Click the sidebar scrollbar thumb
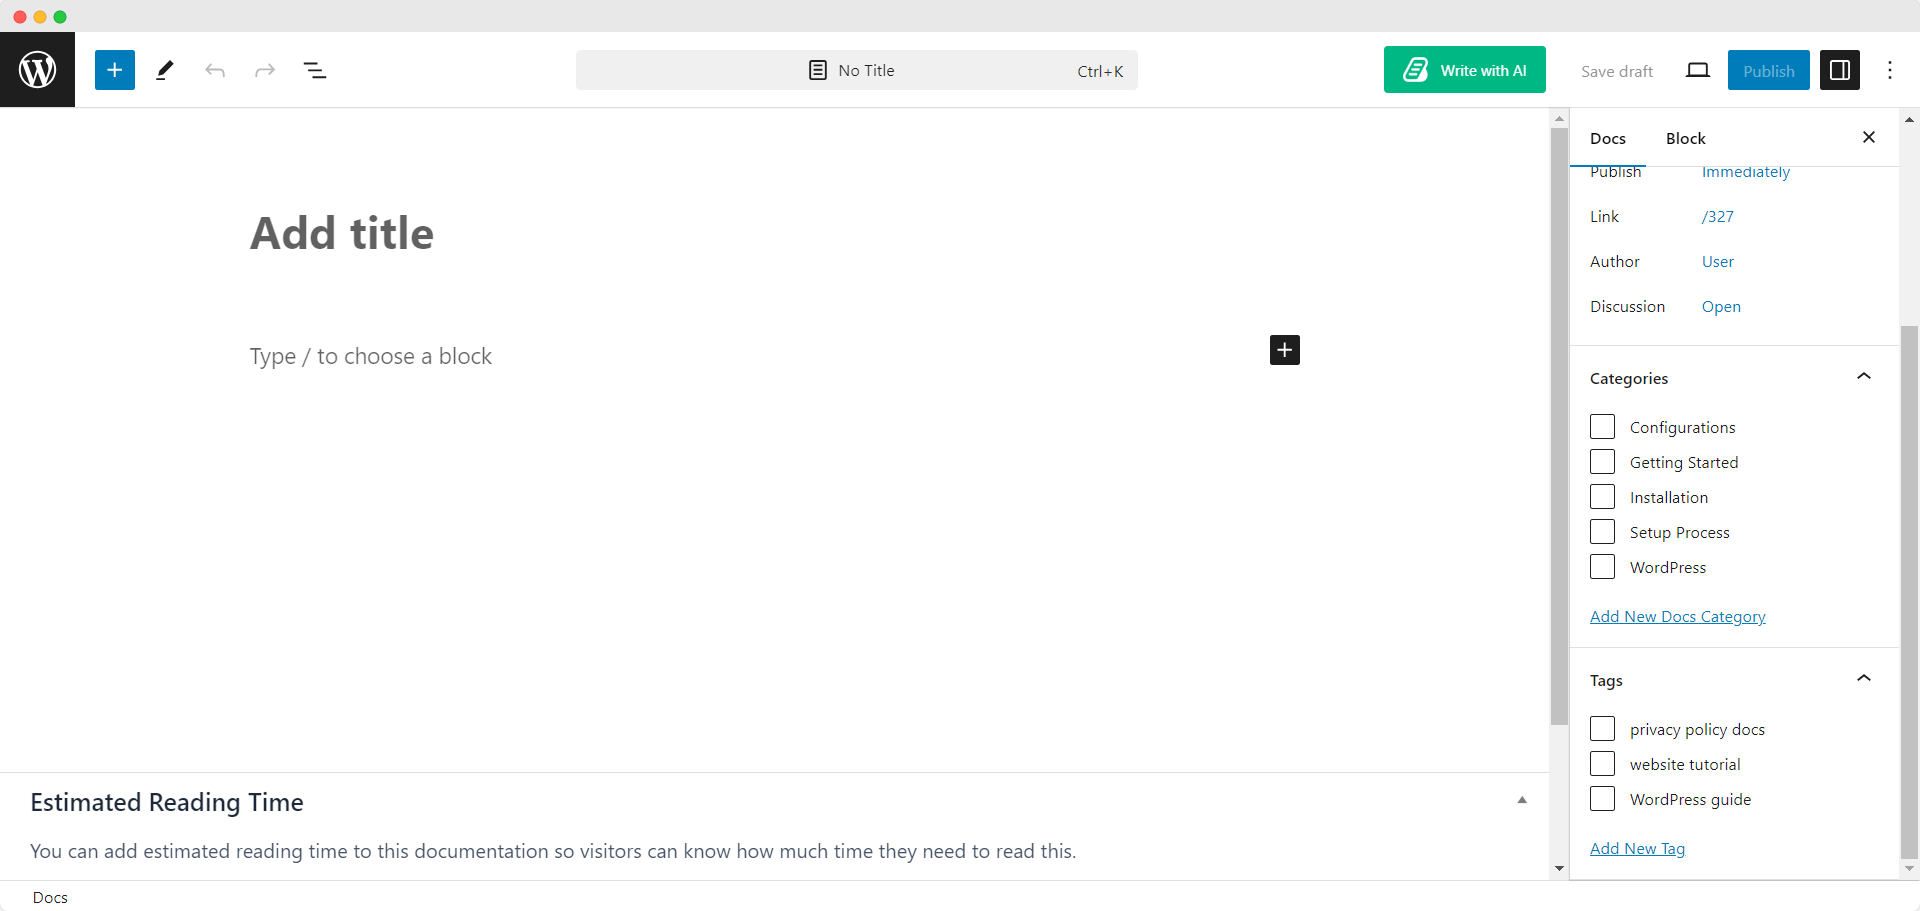The height and width of the screenshot is (911, 1920). click(1909, 591)
